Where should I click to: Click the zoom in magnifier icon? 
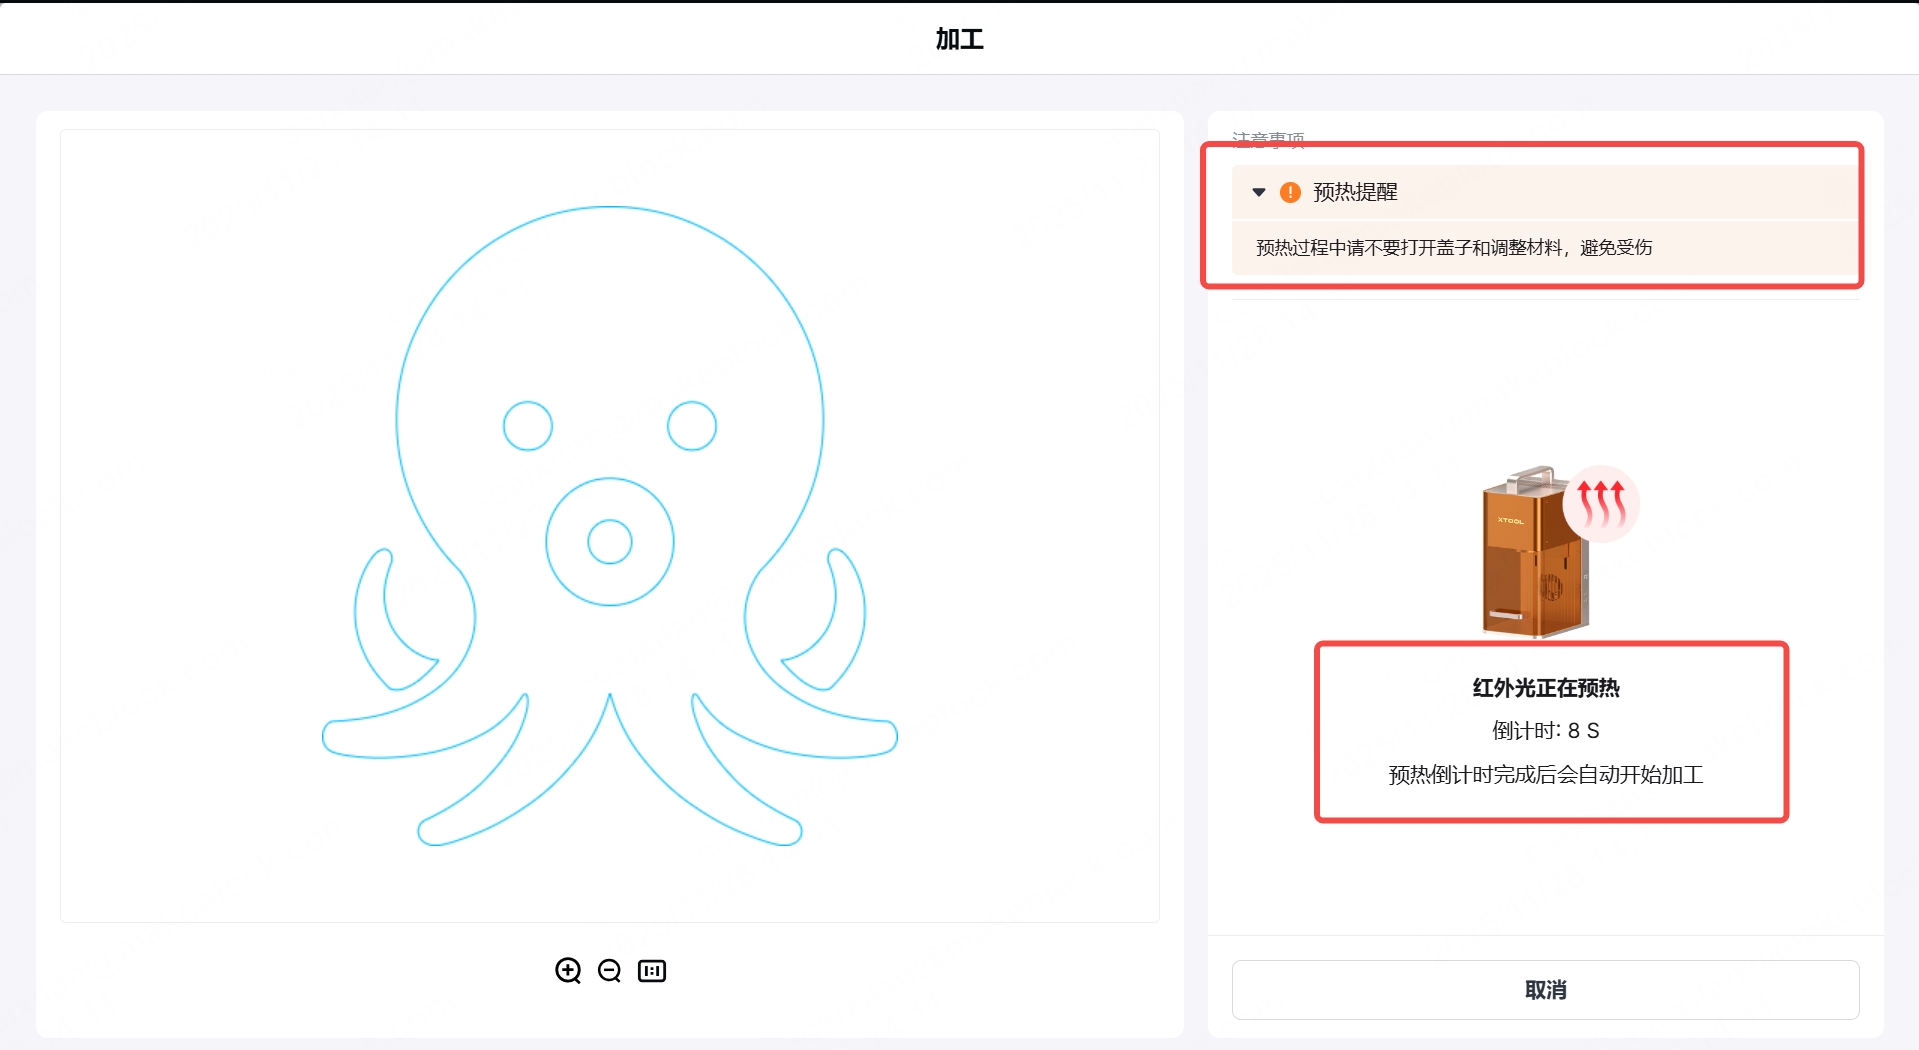(x=568, y=970)
